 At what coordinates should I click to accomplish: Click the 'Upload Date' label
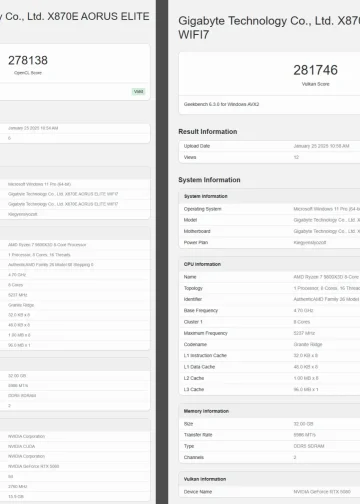tap(197, 146)
